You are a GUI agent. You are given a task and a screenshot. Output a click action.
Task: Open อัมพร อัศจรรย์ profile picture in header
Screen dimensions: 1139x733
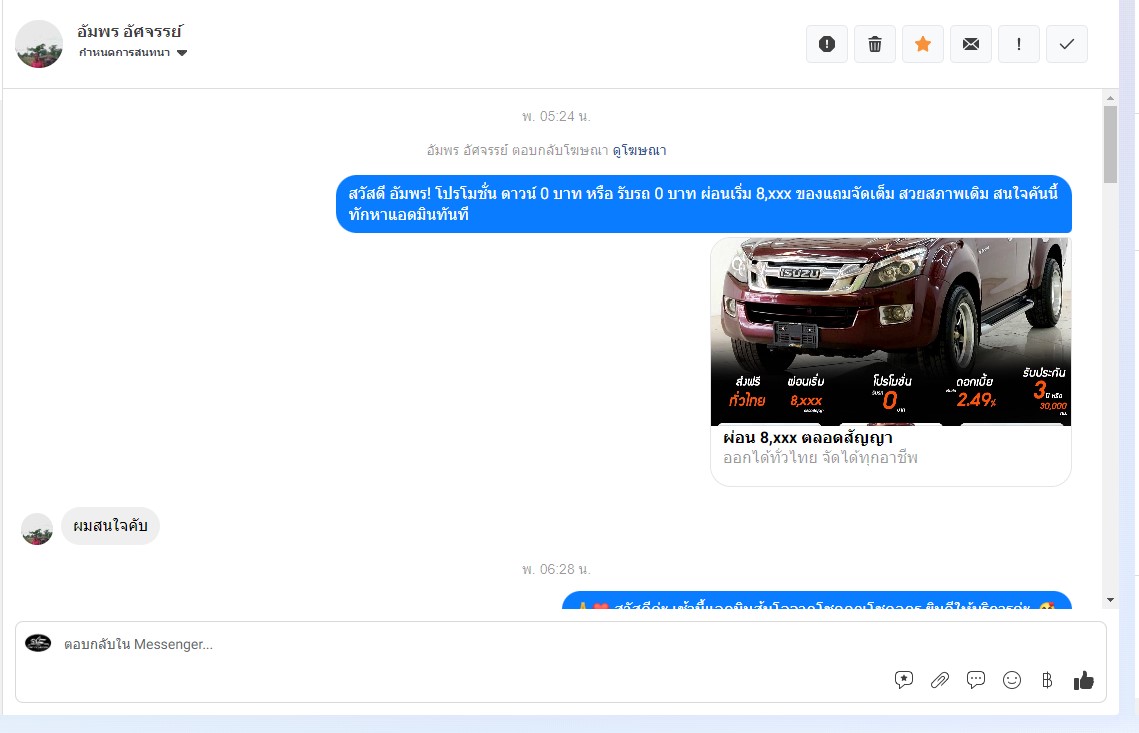38,44
